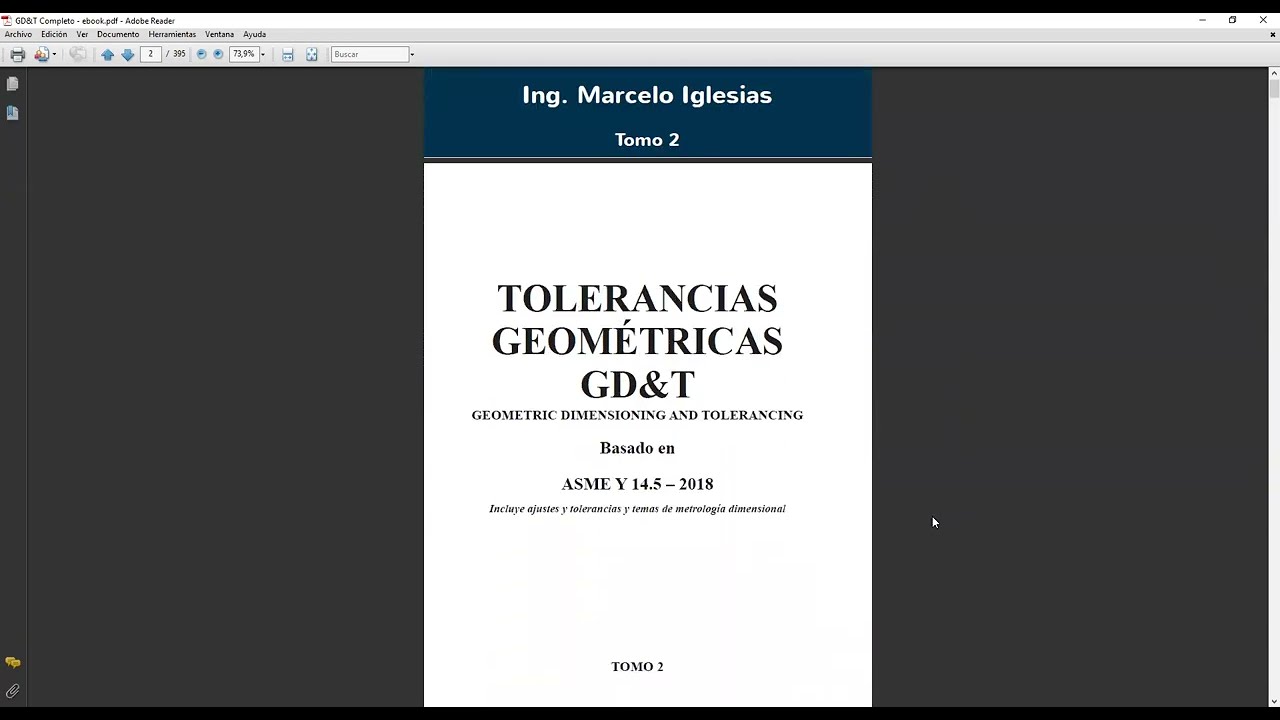
Task: Open the Ventana menu
Action: (219, 34)
